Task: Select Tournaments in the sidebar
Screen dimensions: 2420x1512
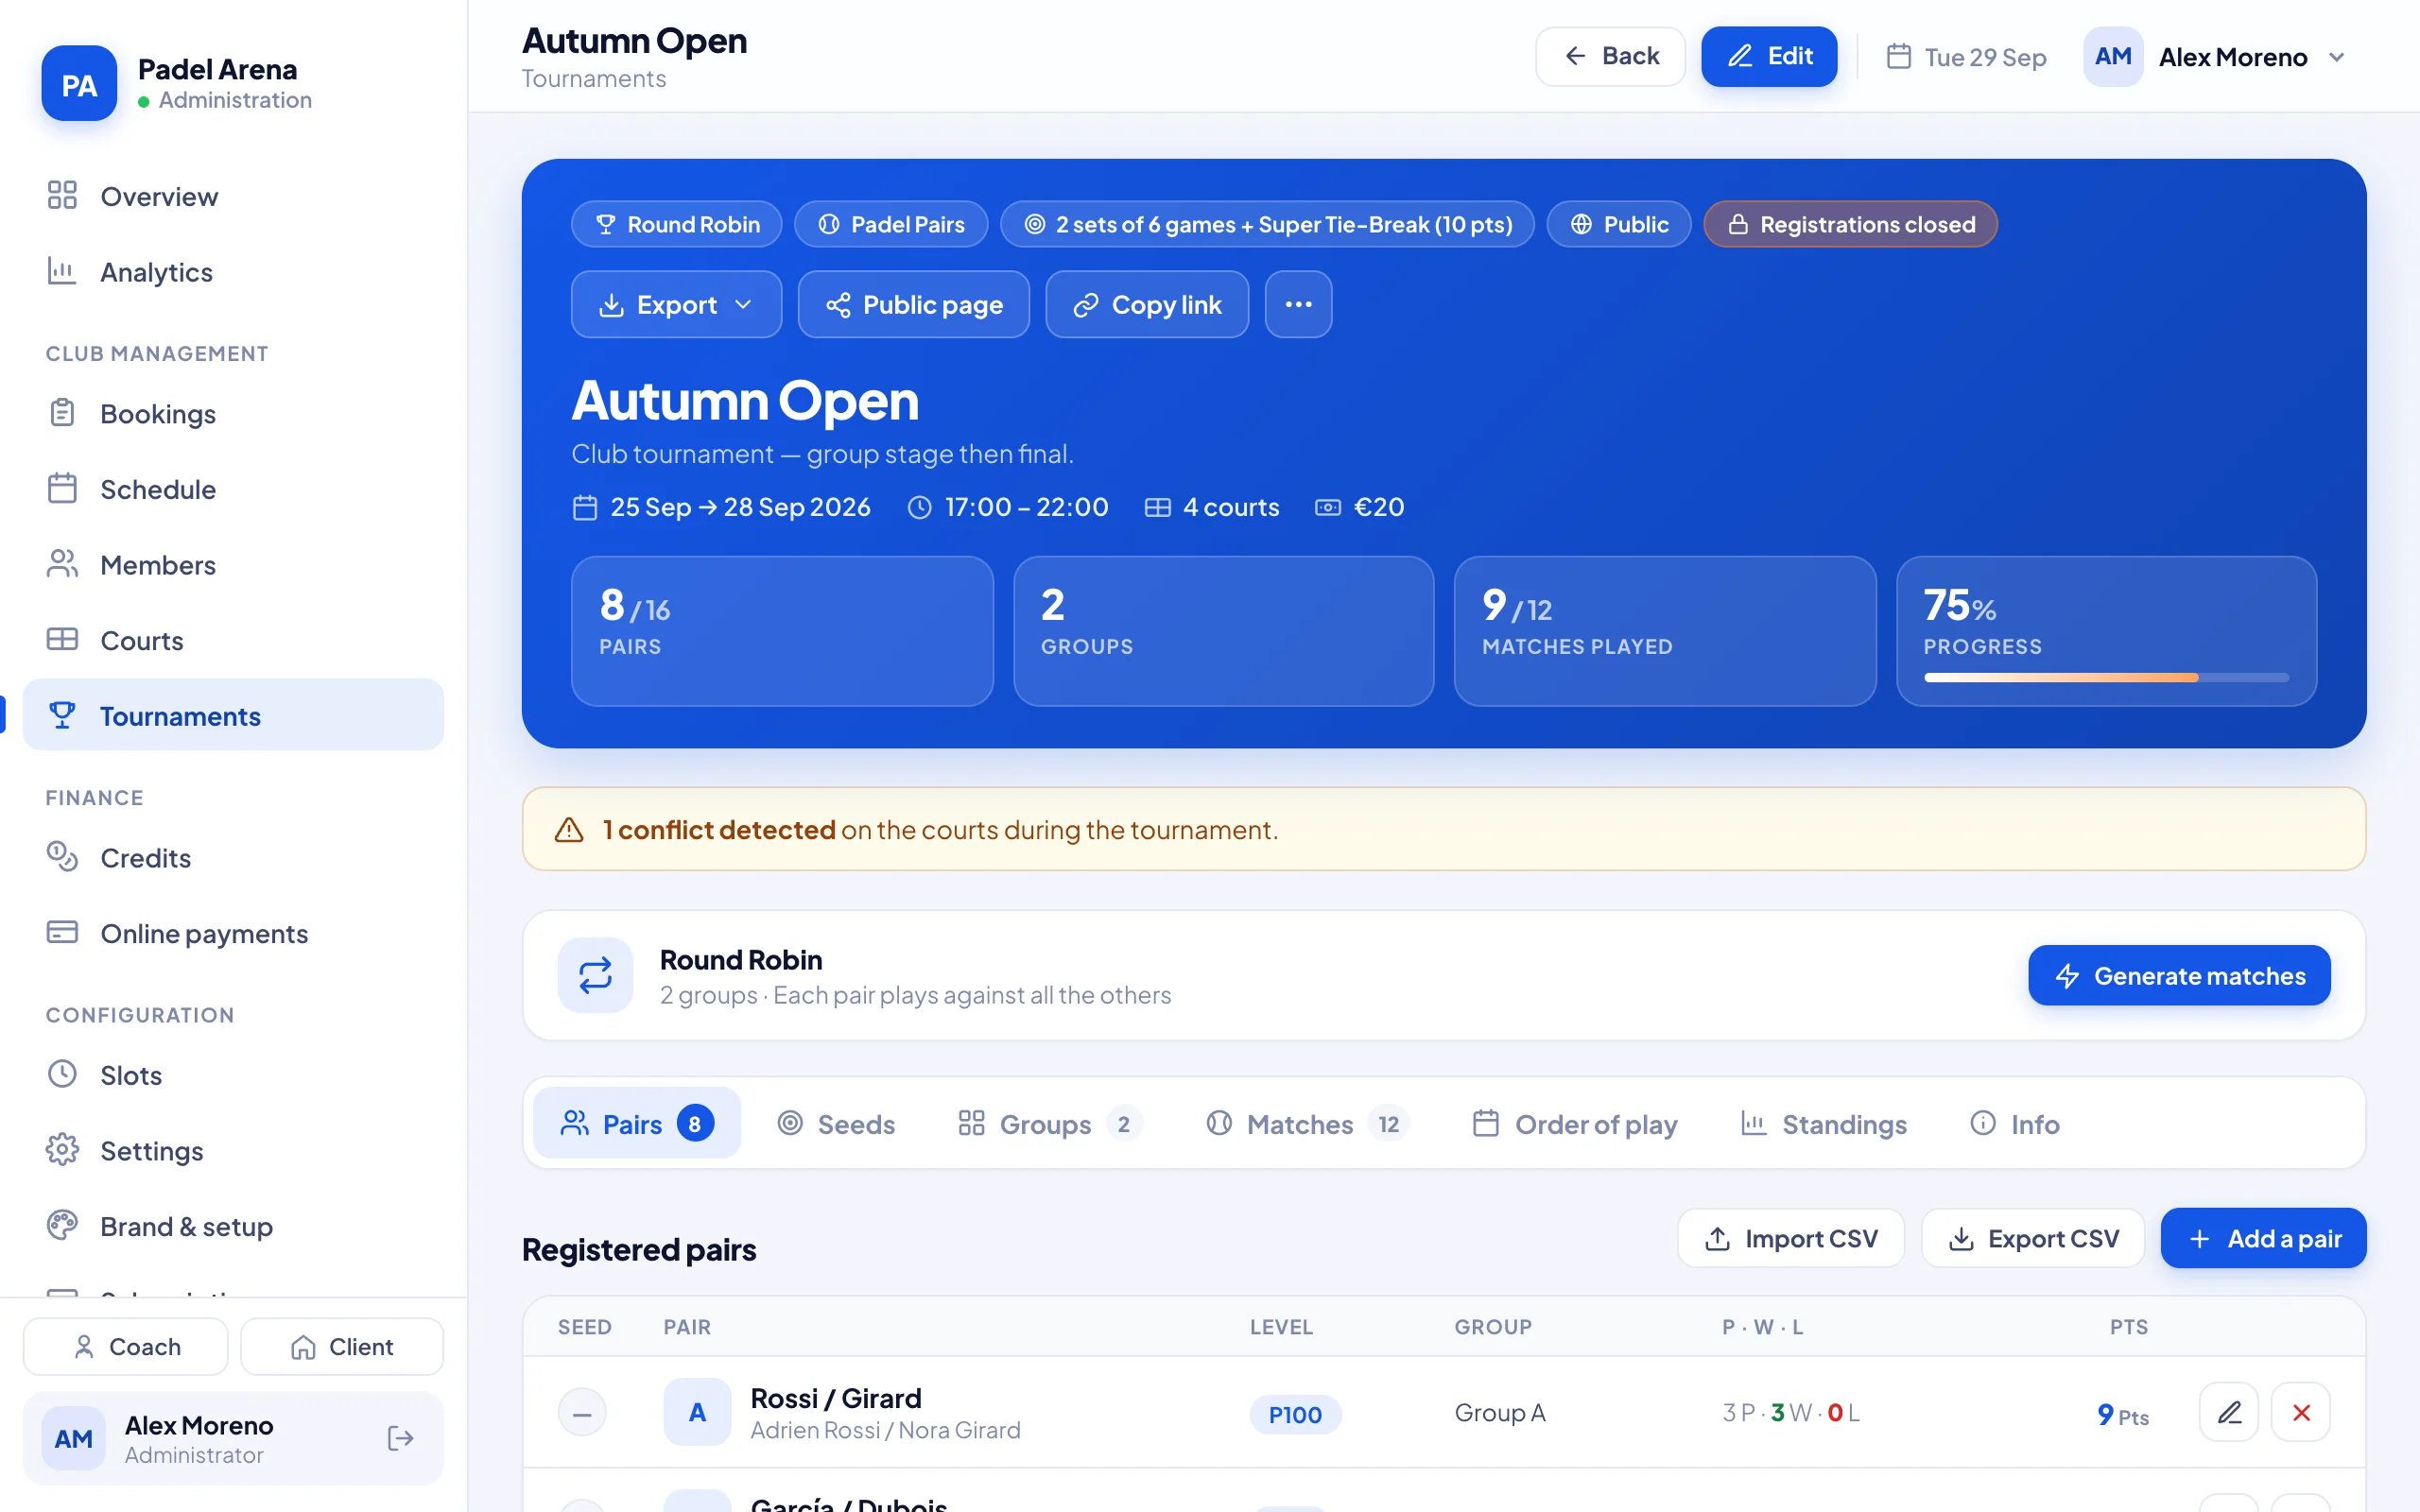Action: click(x=233, y=716)
